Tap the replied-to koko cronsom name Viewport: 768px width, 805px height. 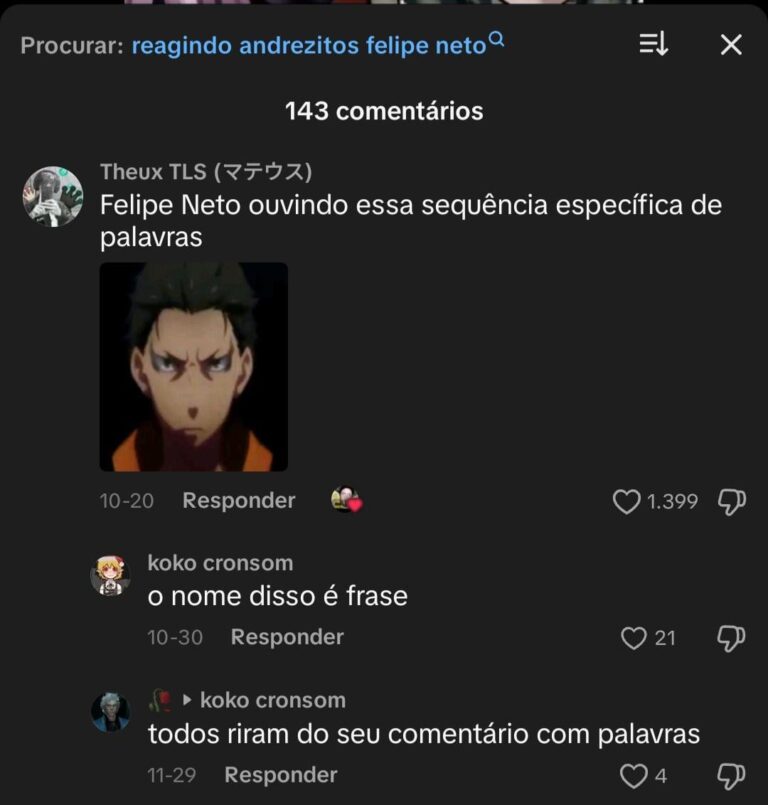point(273,700)
